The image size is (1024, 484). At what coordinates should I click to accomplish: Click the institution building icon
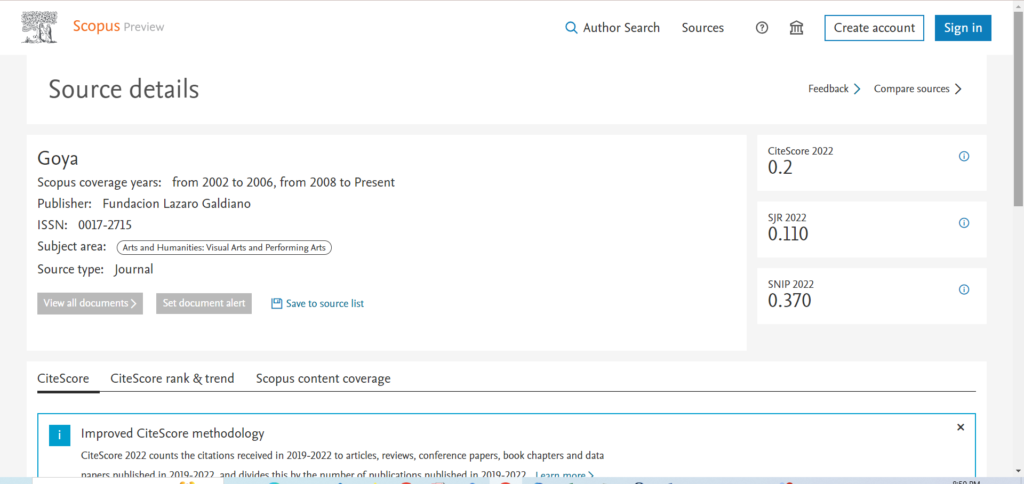(796, 28)
